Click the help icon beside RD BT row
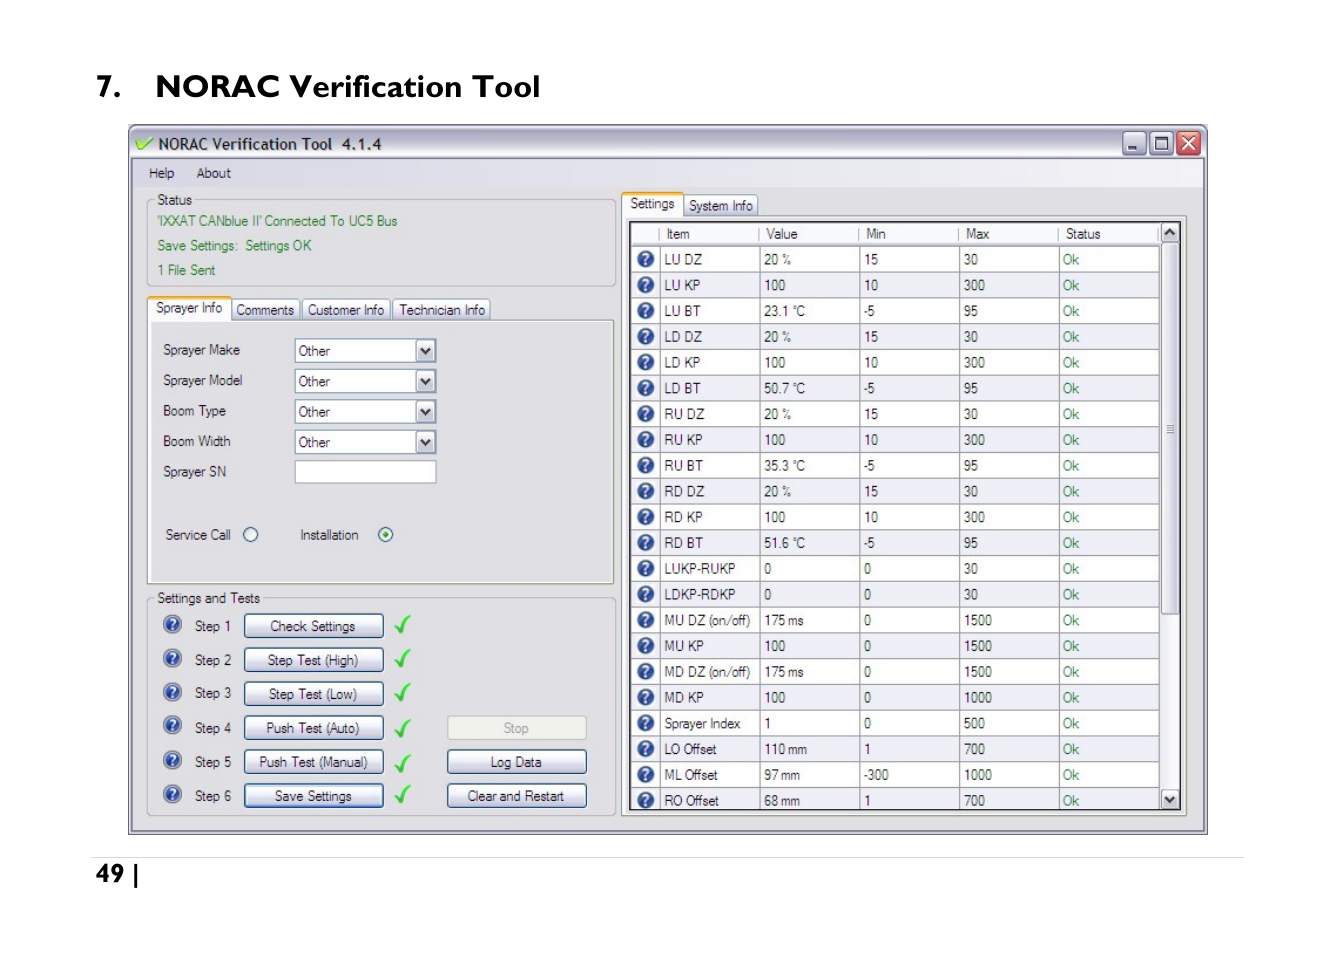The image size is (1336, 954). tap(646, 543)
